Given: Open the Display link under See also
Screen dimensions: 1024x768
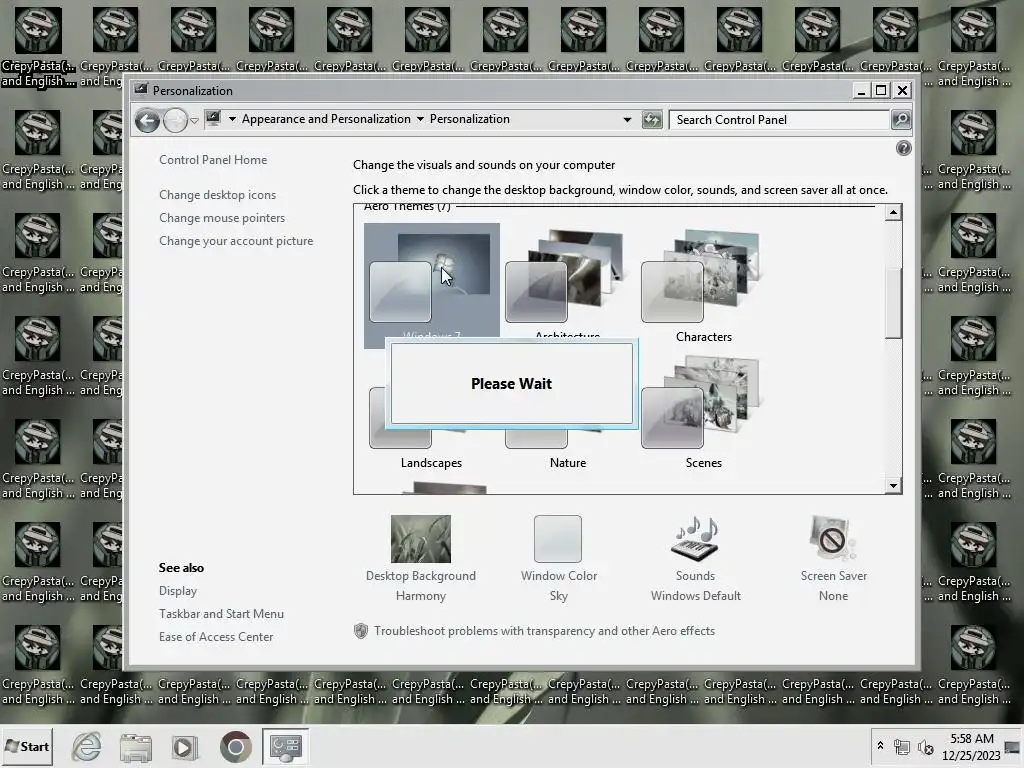Looking at the screenshot, I should tap(178, 591).
